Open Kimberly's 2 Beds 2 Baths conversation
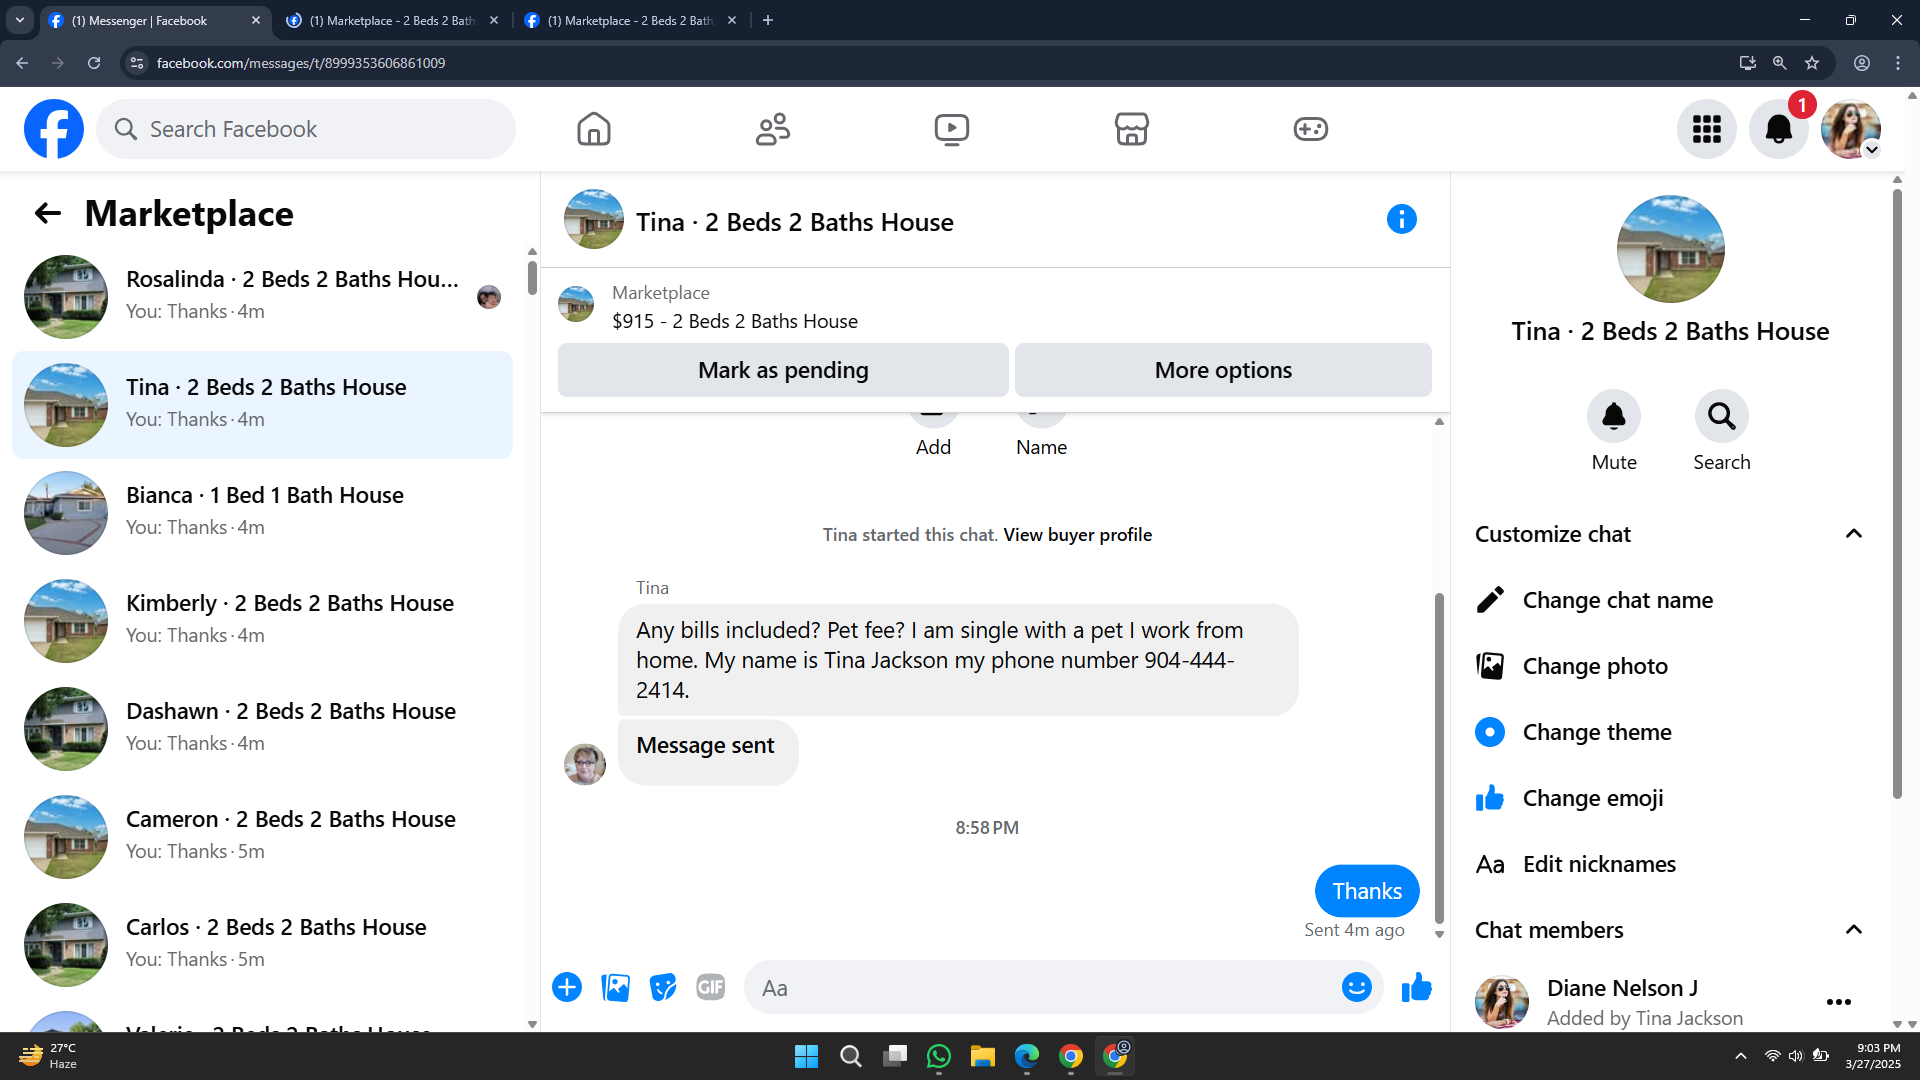 pyautogui.click(x=262, y=621)
